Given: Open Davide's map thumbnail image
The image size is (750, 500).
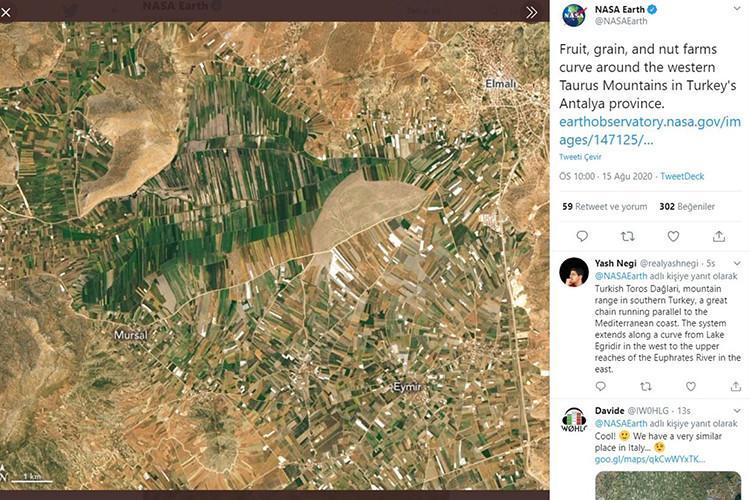Looking at the screenshot, I should 668,486.
